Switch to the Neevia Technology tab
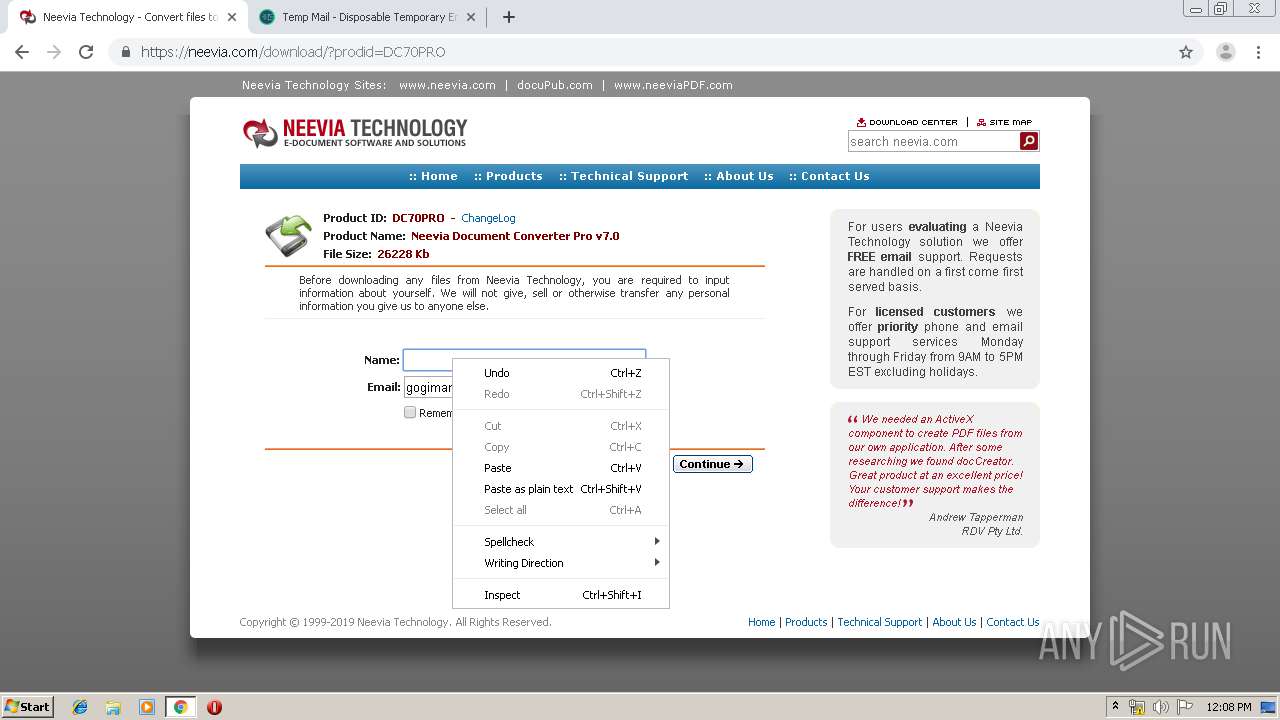 [x=127, y=17]
